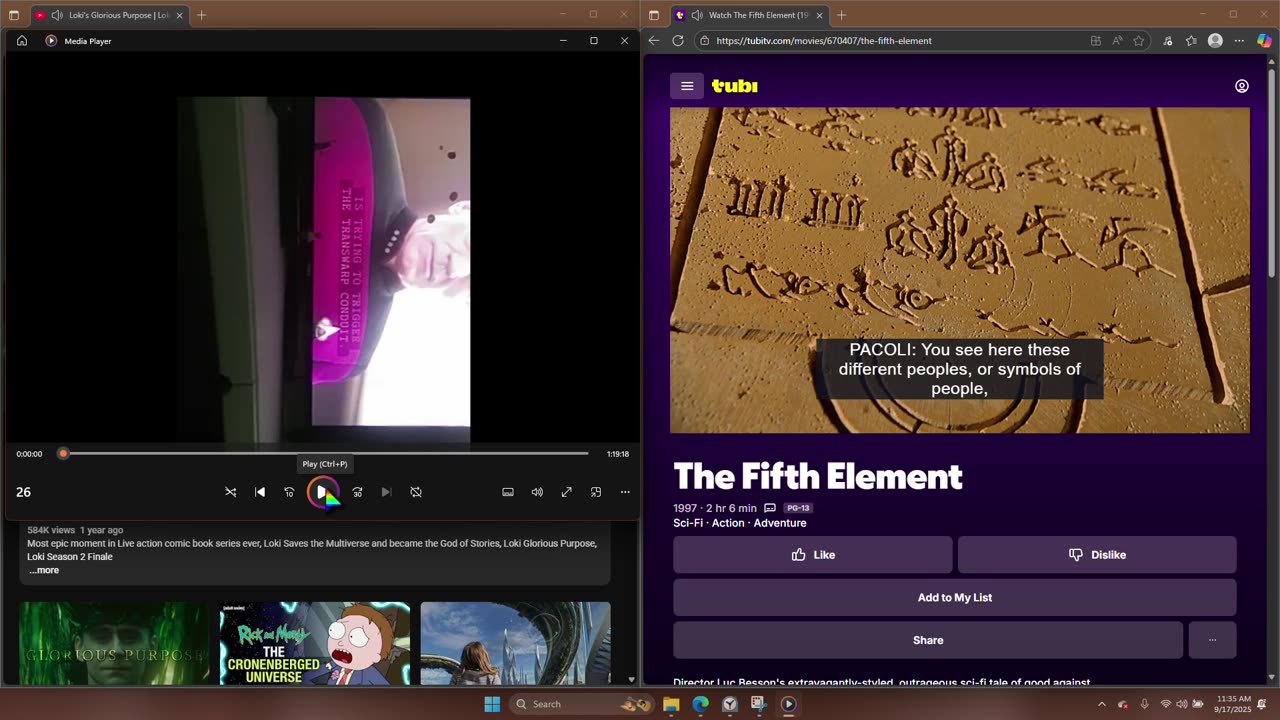The image size is (1280, 720).
Task: Enter full screen in Media Player
Action: point(566,492)
